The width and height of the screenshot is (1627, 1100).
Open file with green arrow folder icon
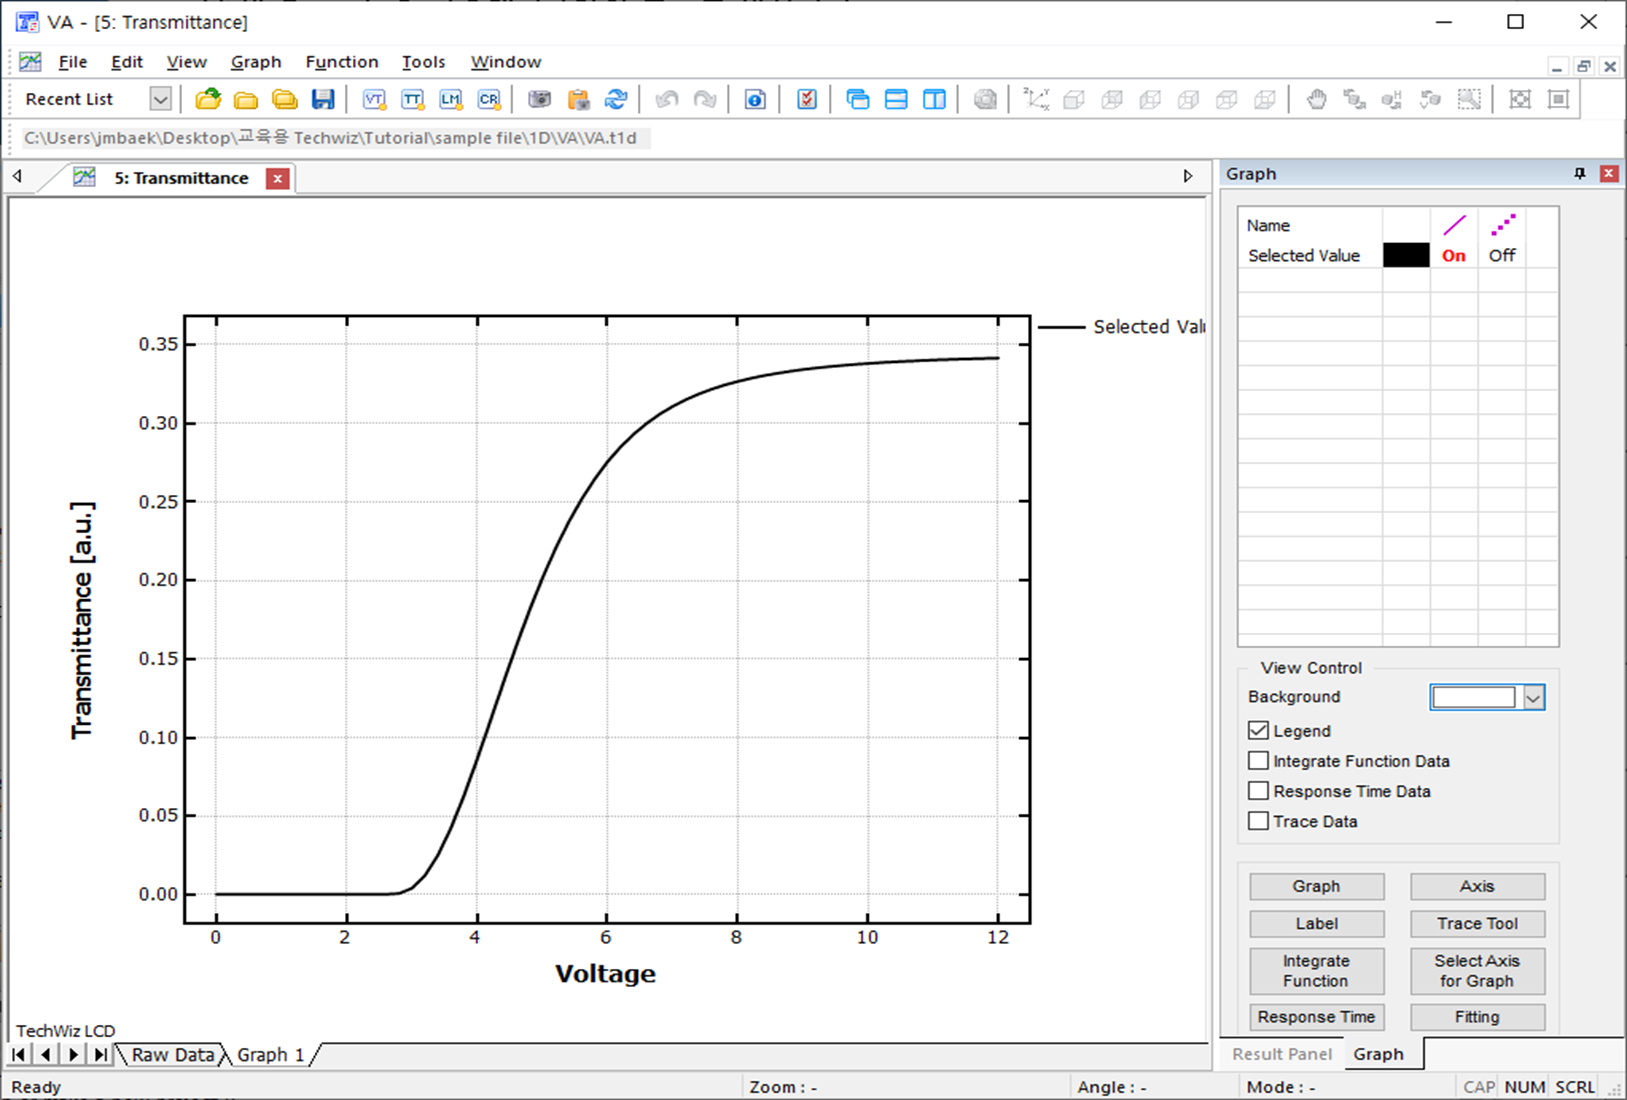208,99
